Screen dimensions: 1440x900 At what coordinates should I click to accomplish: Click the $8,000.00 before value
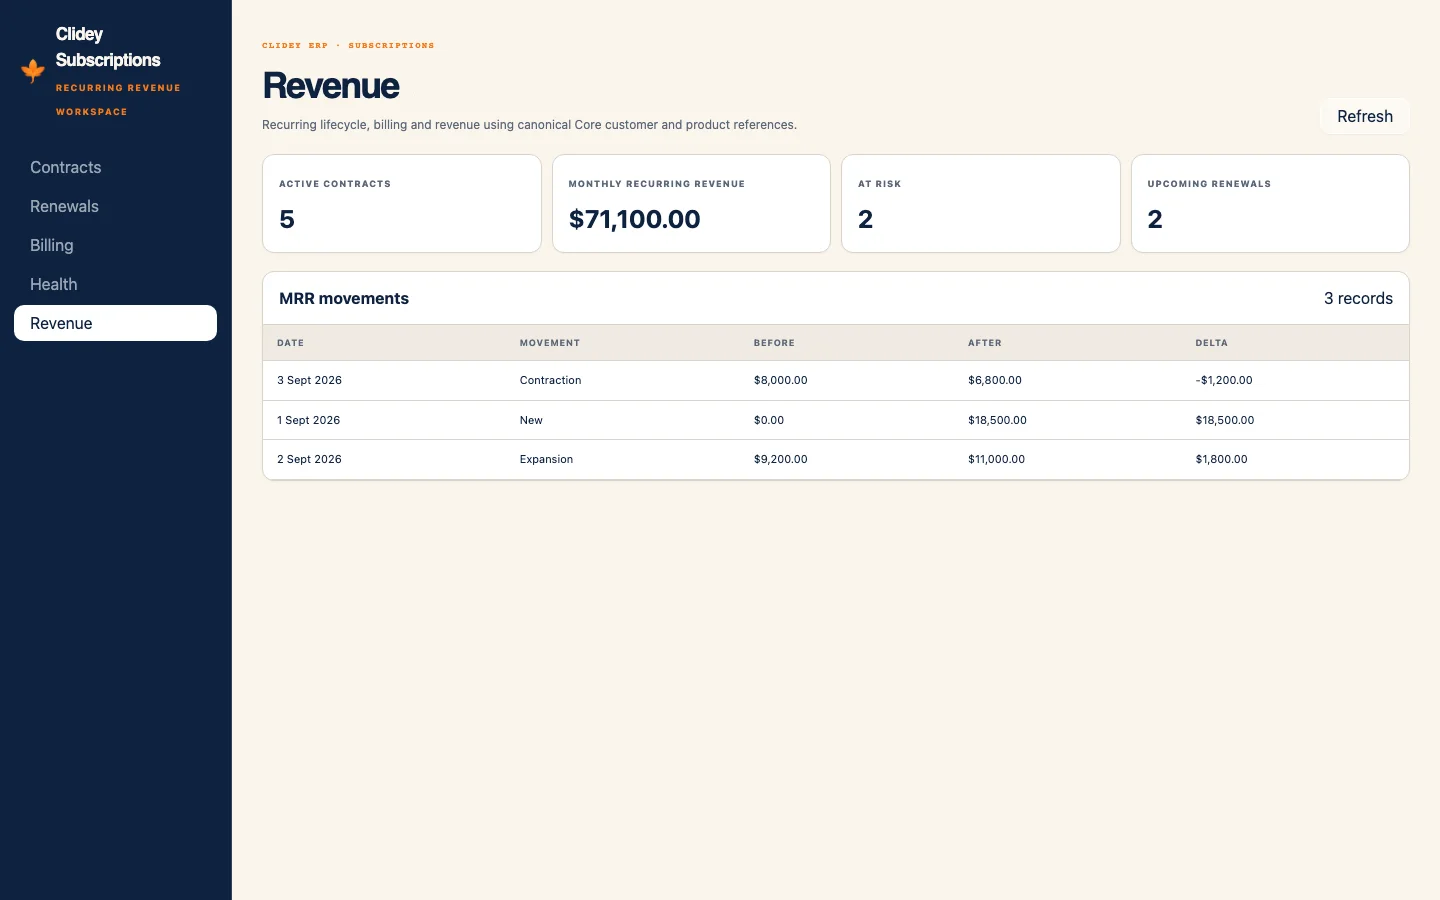click(x=780, y=380)
